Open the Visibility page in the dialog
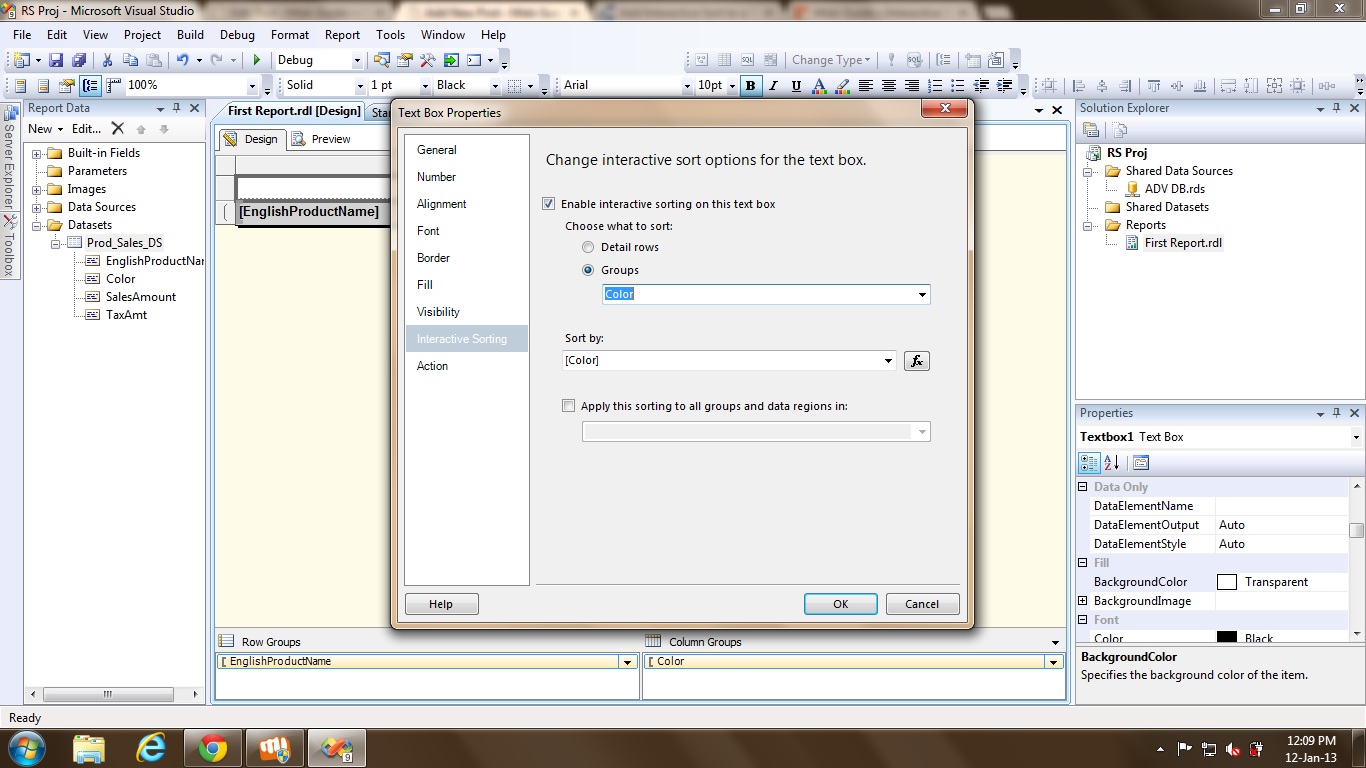 (x=438, y=312)
